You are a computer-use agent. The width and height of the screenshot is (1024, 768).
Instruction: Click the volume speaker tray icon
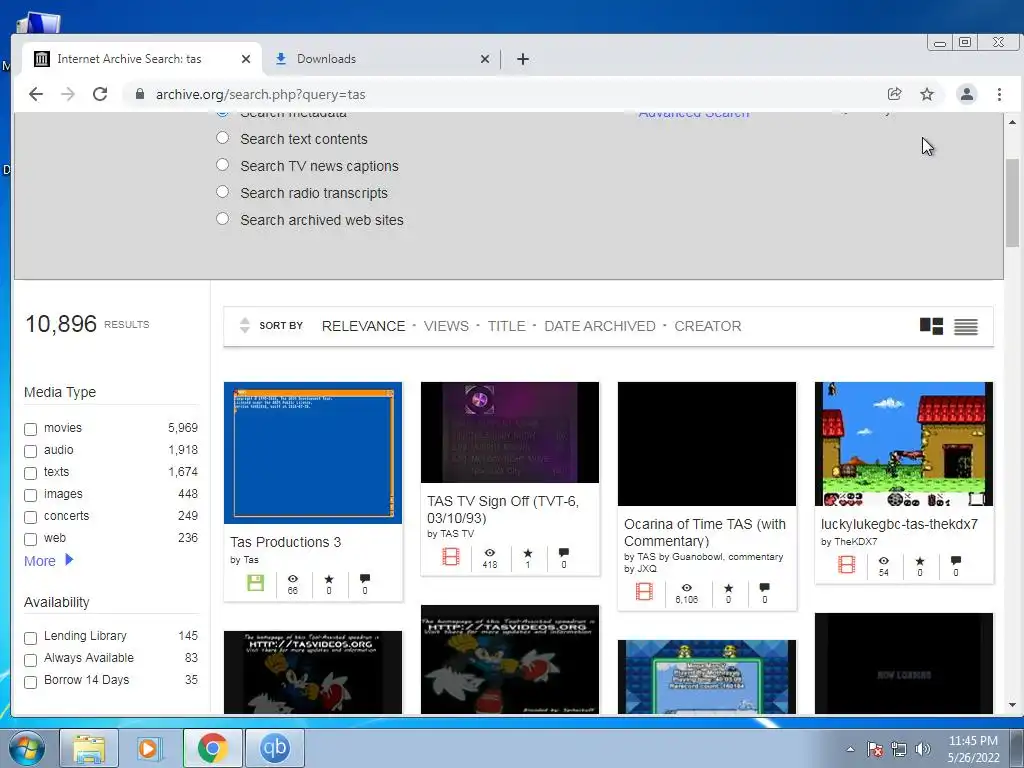[x=923, y=749]
